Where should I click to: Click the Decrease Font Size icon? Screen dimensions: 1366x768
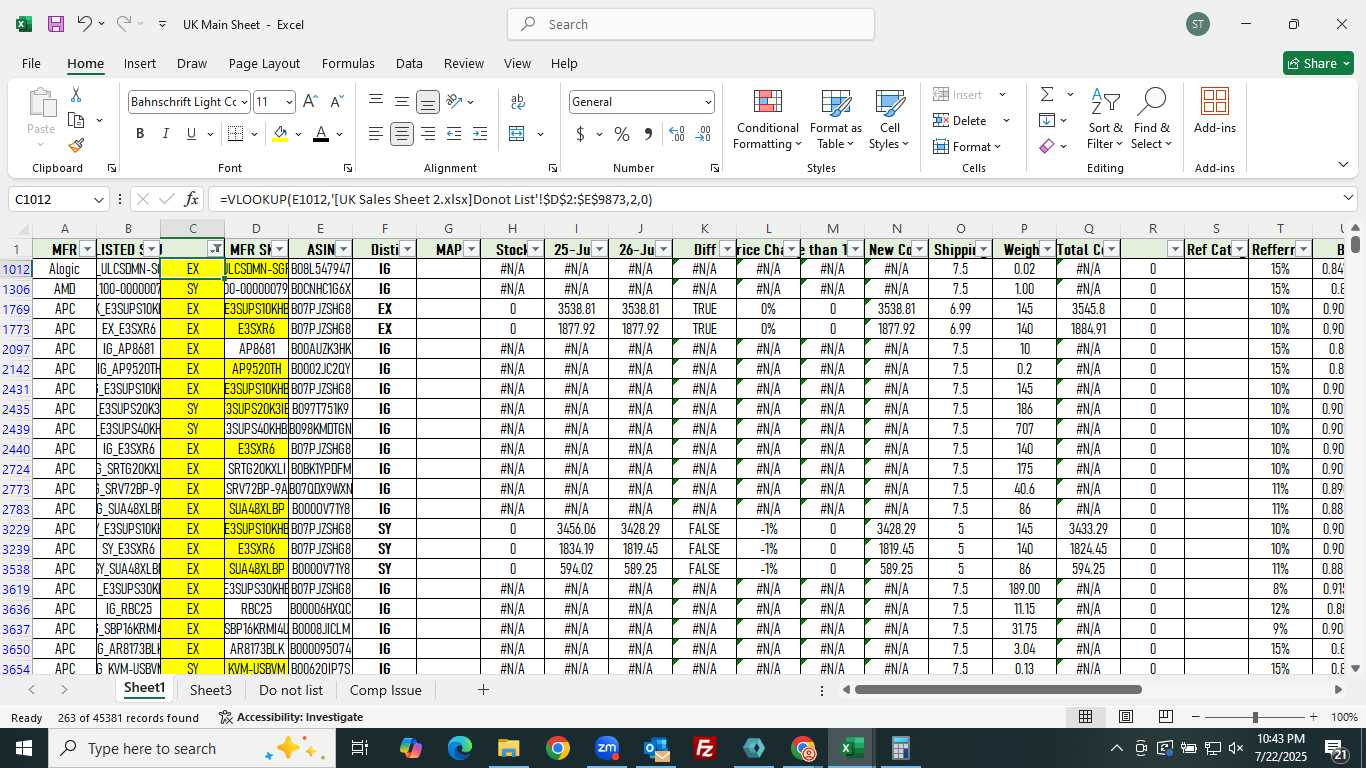(336, 102)
